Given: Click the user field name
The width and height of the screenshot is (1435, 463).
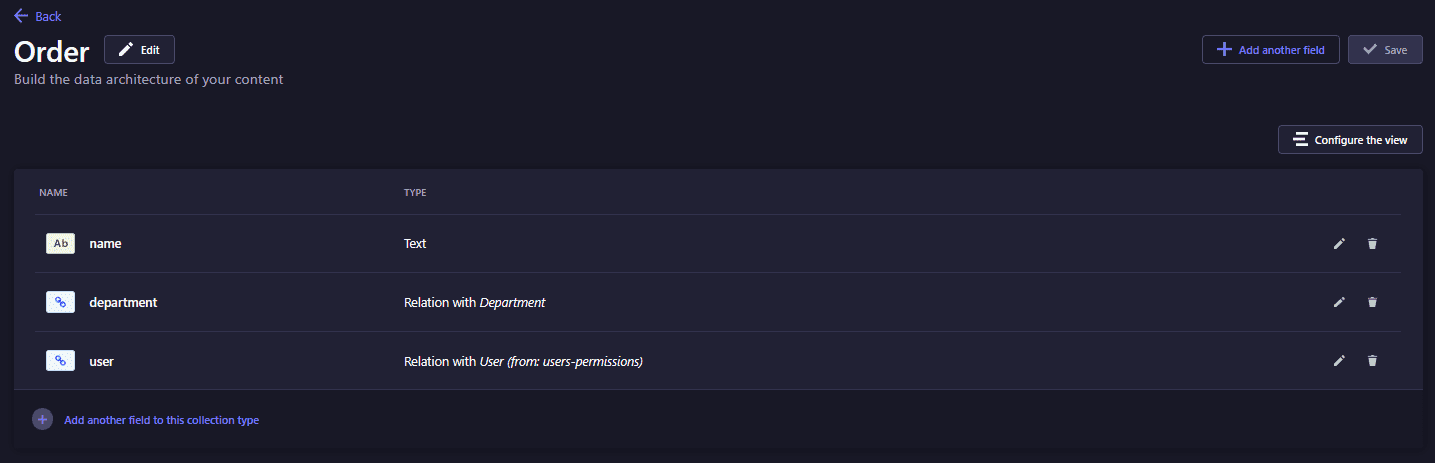Looking at the screenshot, I should 101,361.
